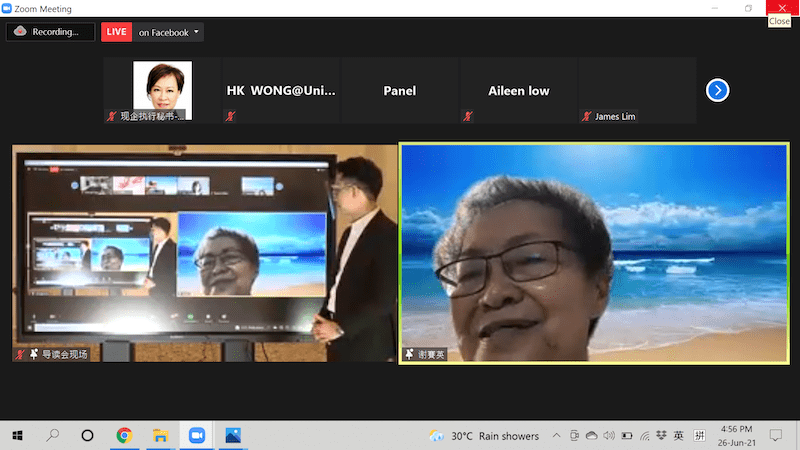Open the Photos app in the taskbar

pos(233,436)
